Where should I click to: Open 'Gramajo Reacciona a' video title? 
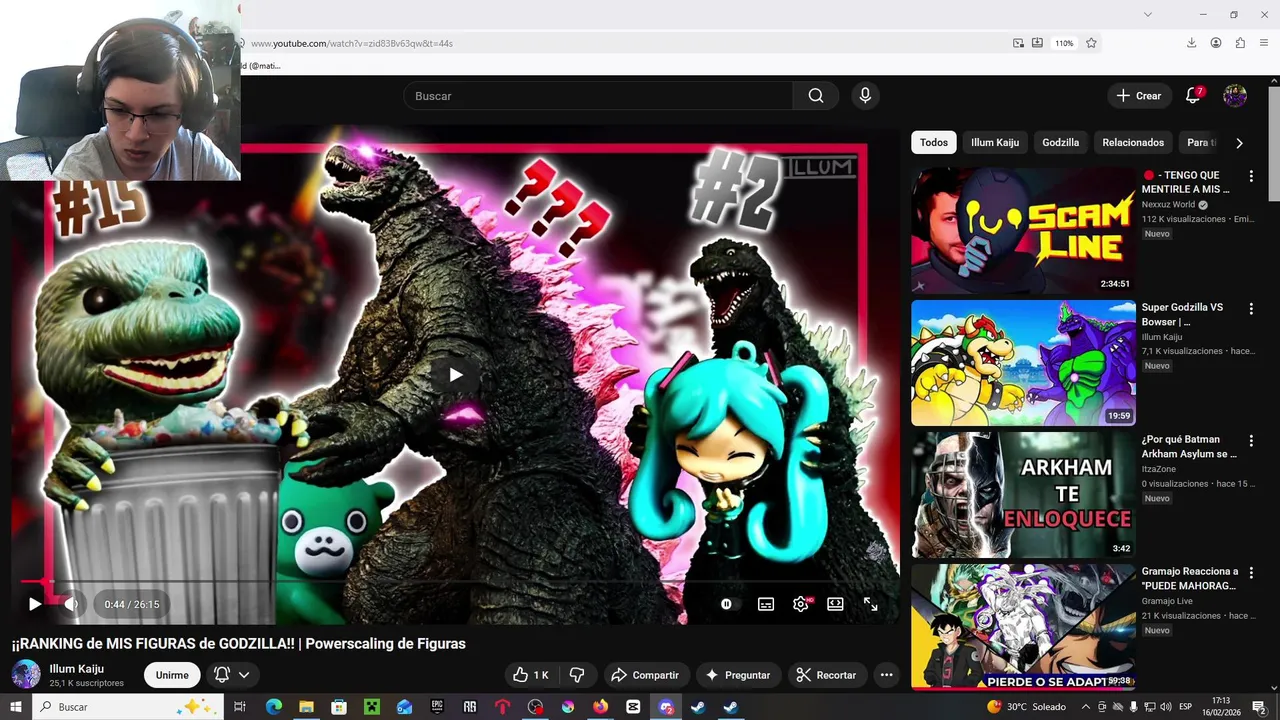point(1190,578)
